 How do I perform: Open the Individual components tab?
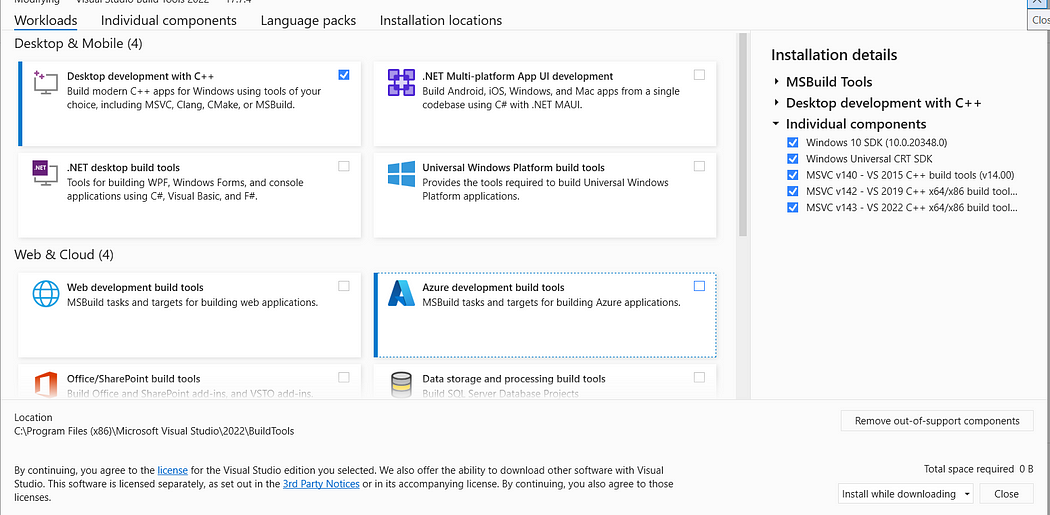[169, 21]
